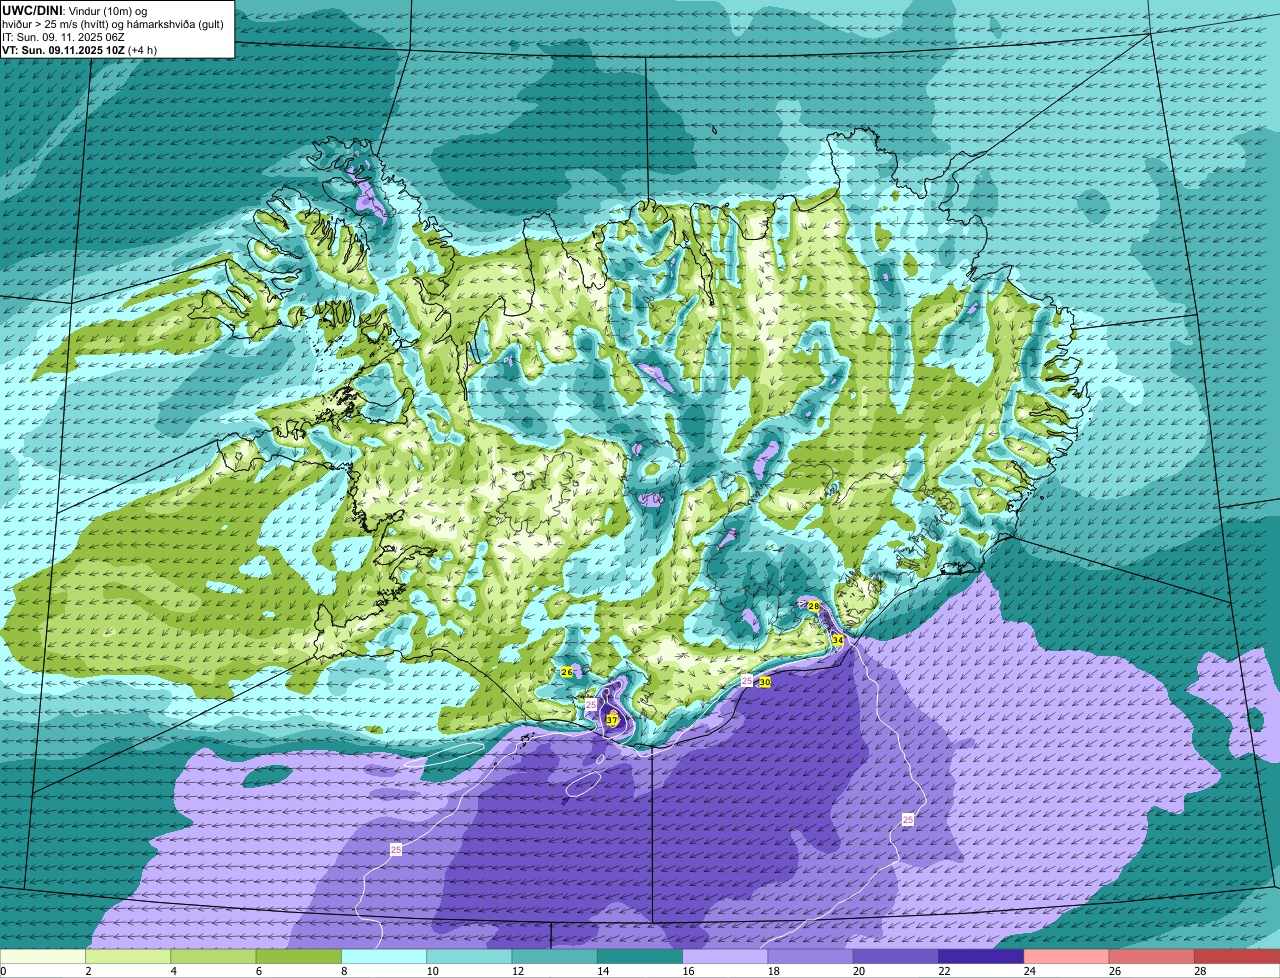Select the yellow "26" gust label
This screenshot has width=1280, height=978.
tap(566, 672)
